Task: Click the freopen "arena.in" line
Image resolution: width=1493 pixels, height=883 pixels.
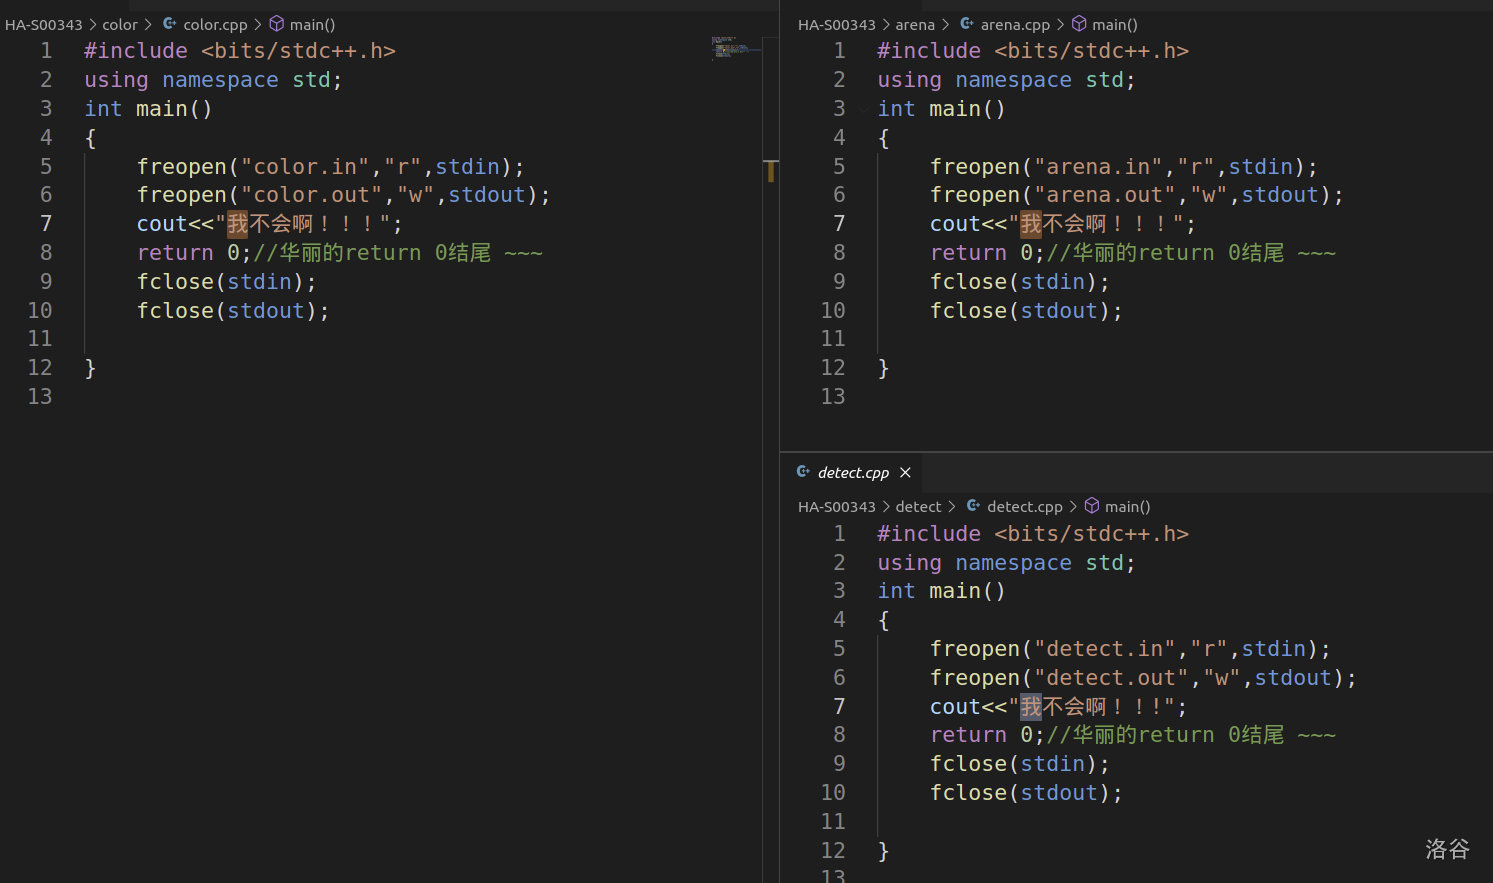Action: [1124, 166]
